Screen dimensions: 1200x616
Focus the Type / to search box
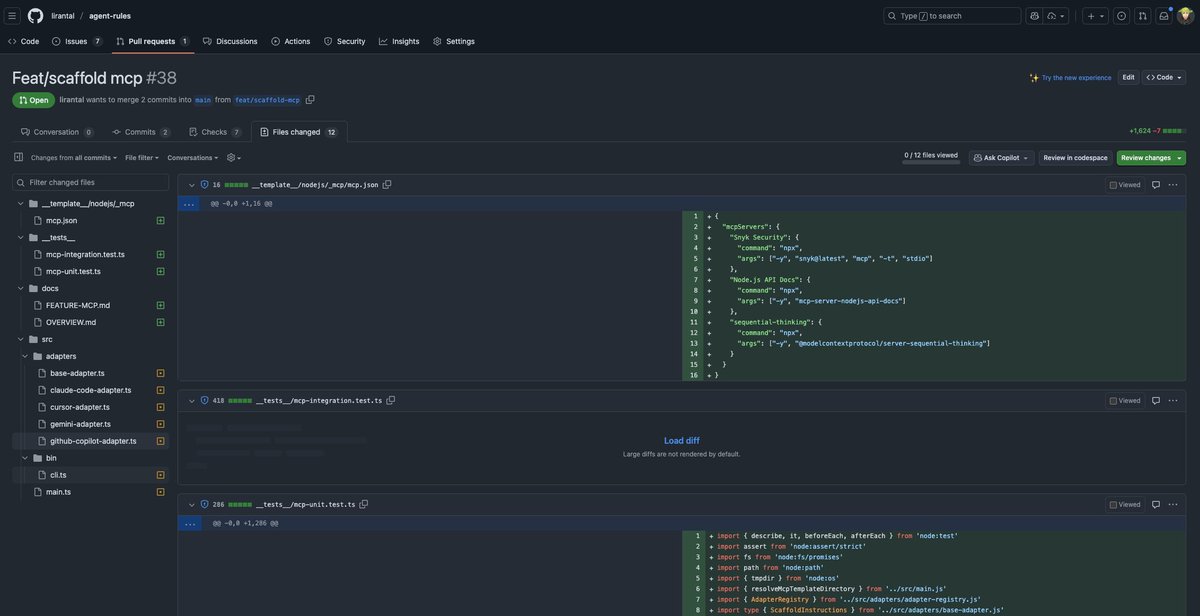[952, 16]
